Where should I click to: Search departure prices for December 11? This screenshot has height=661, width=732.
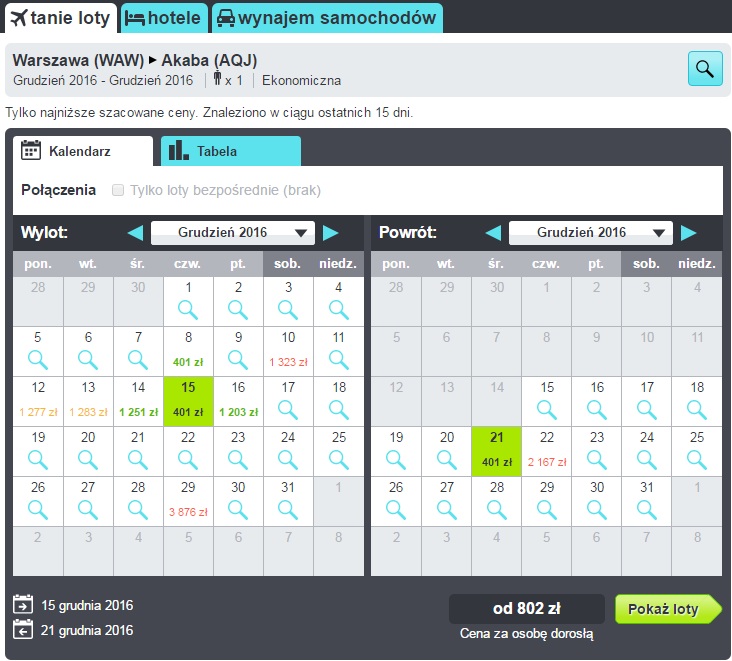tap(338, 359)
